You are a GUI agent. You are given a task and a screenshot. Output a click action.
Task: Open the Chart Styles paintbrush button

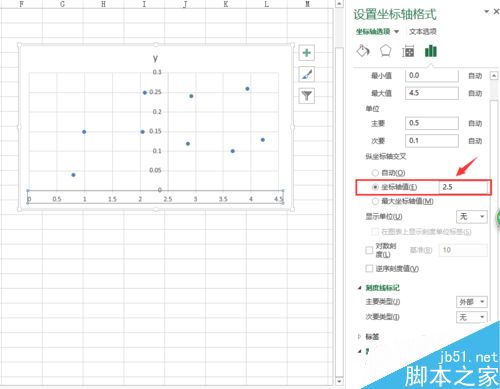(306, 74)
